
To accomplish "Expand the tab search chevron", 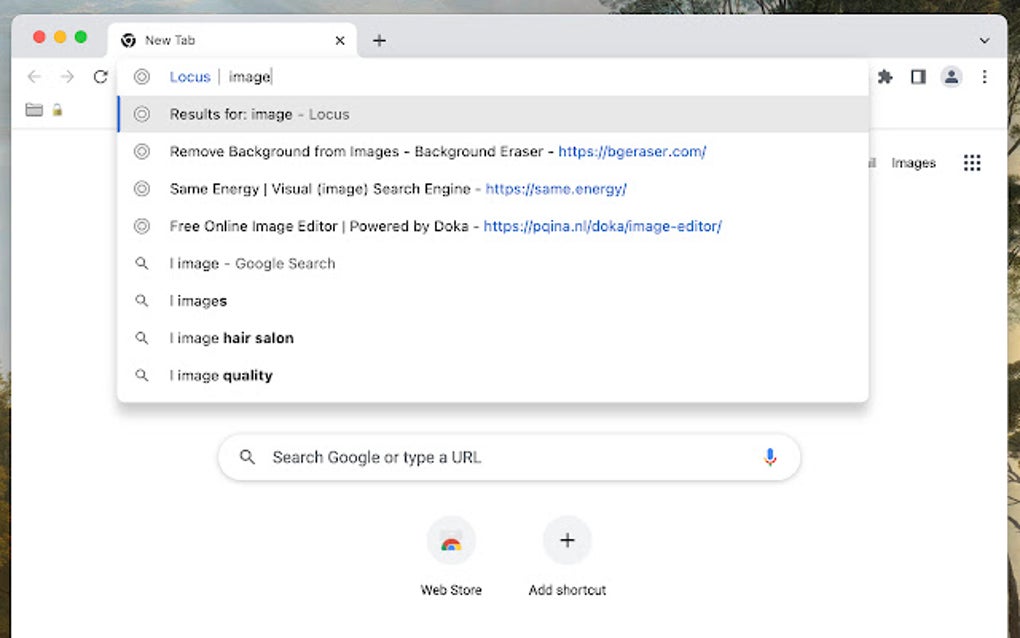I will [984, 40].
